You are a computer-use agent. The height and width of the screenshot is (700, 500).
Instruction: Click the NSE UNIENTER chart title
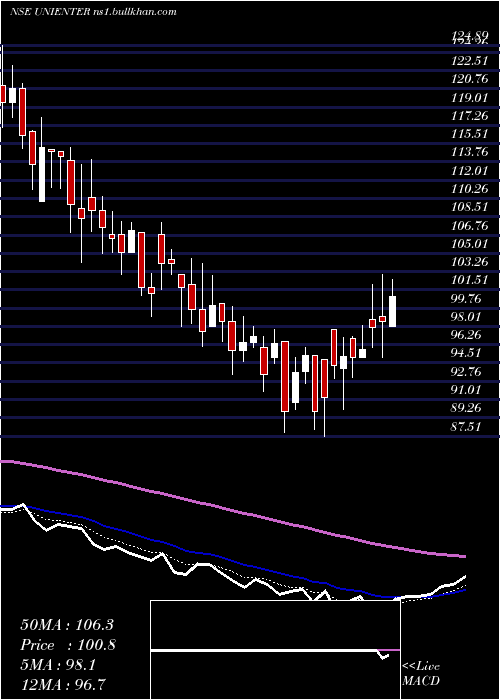[x=50, y=12]
